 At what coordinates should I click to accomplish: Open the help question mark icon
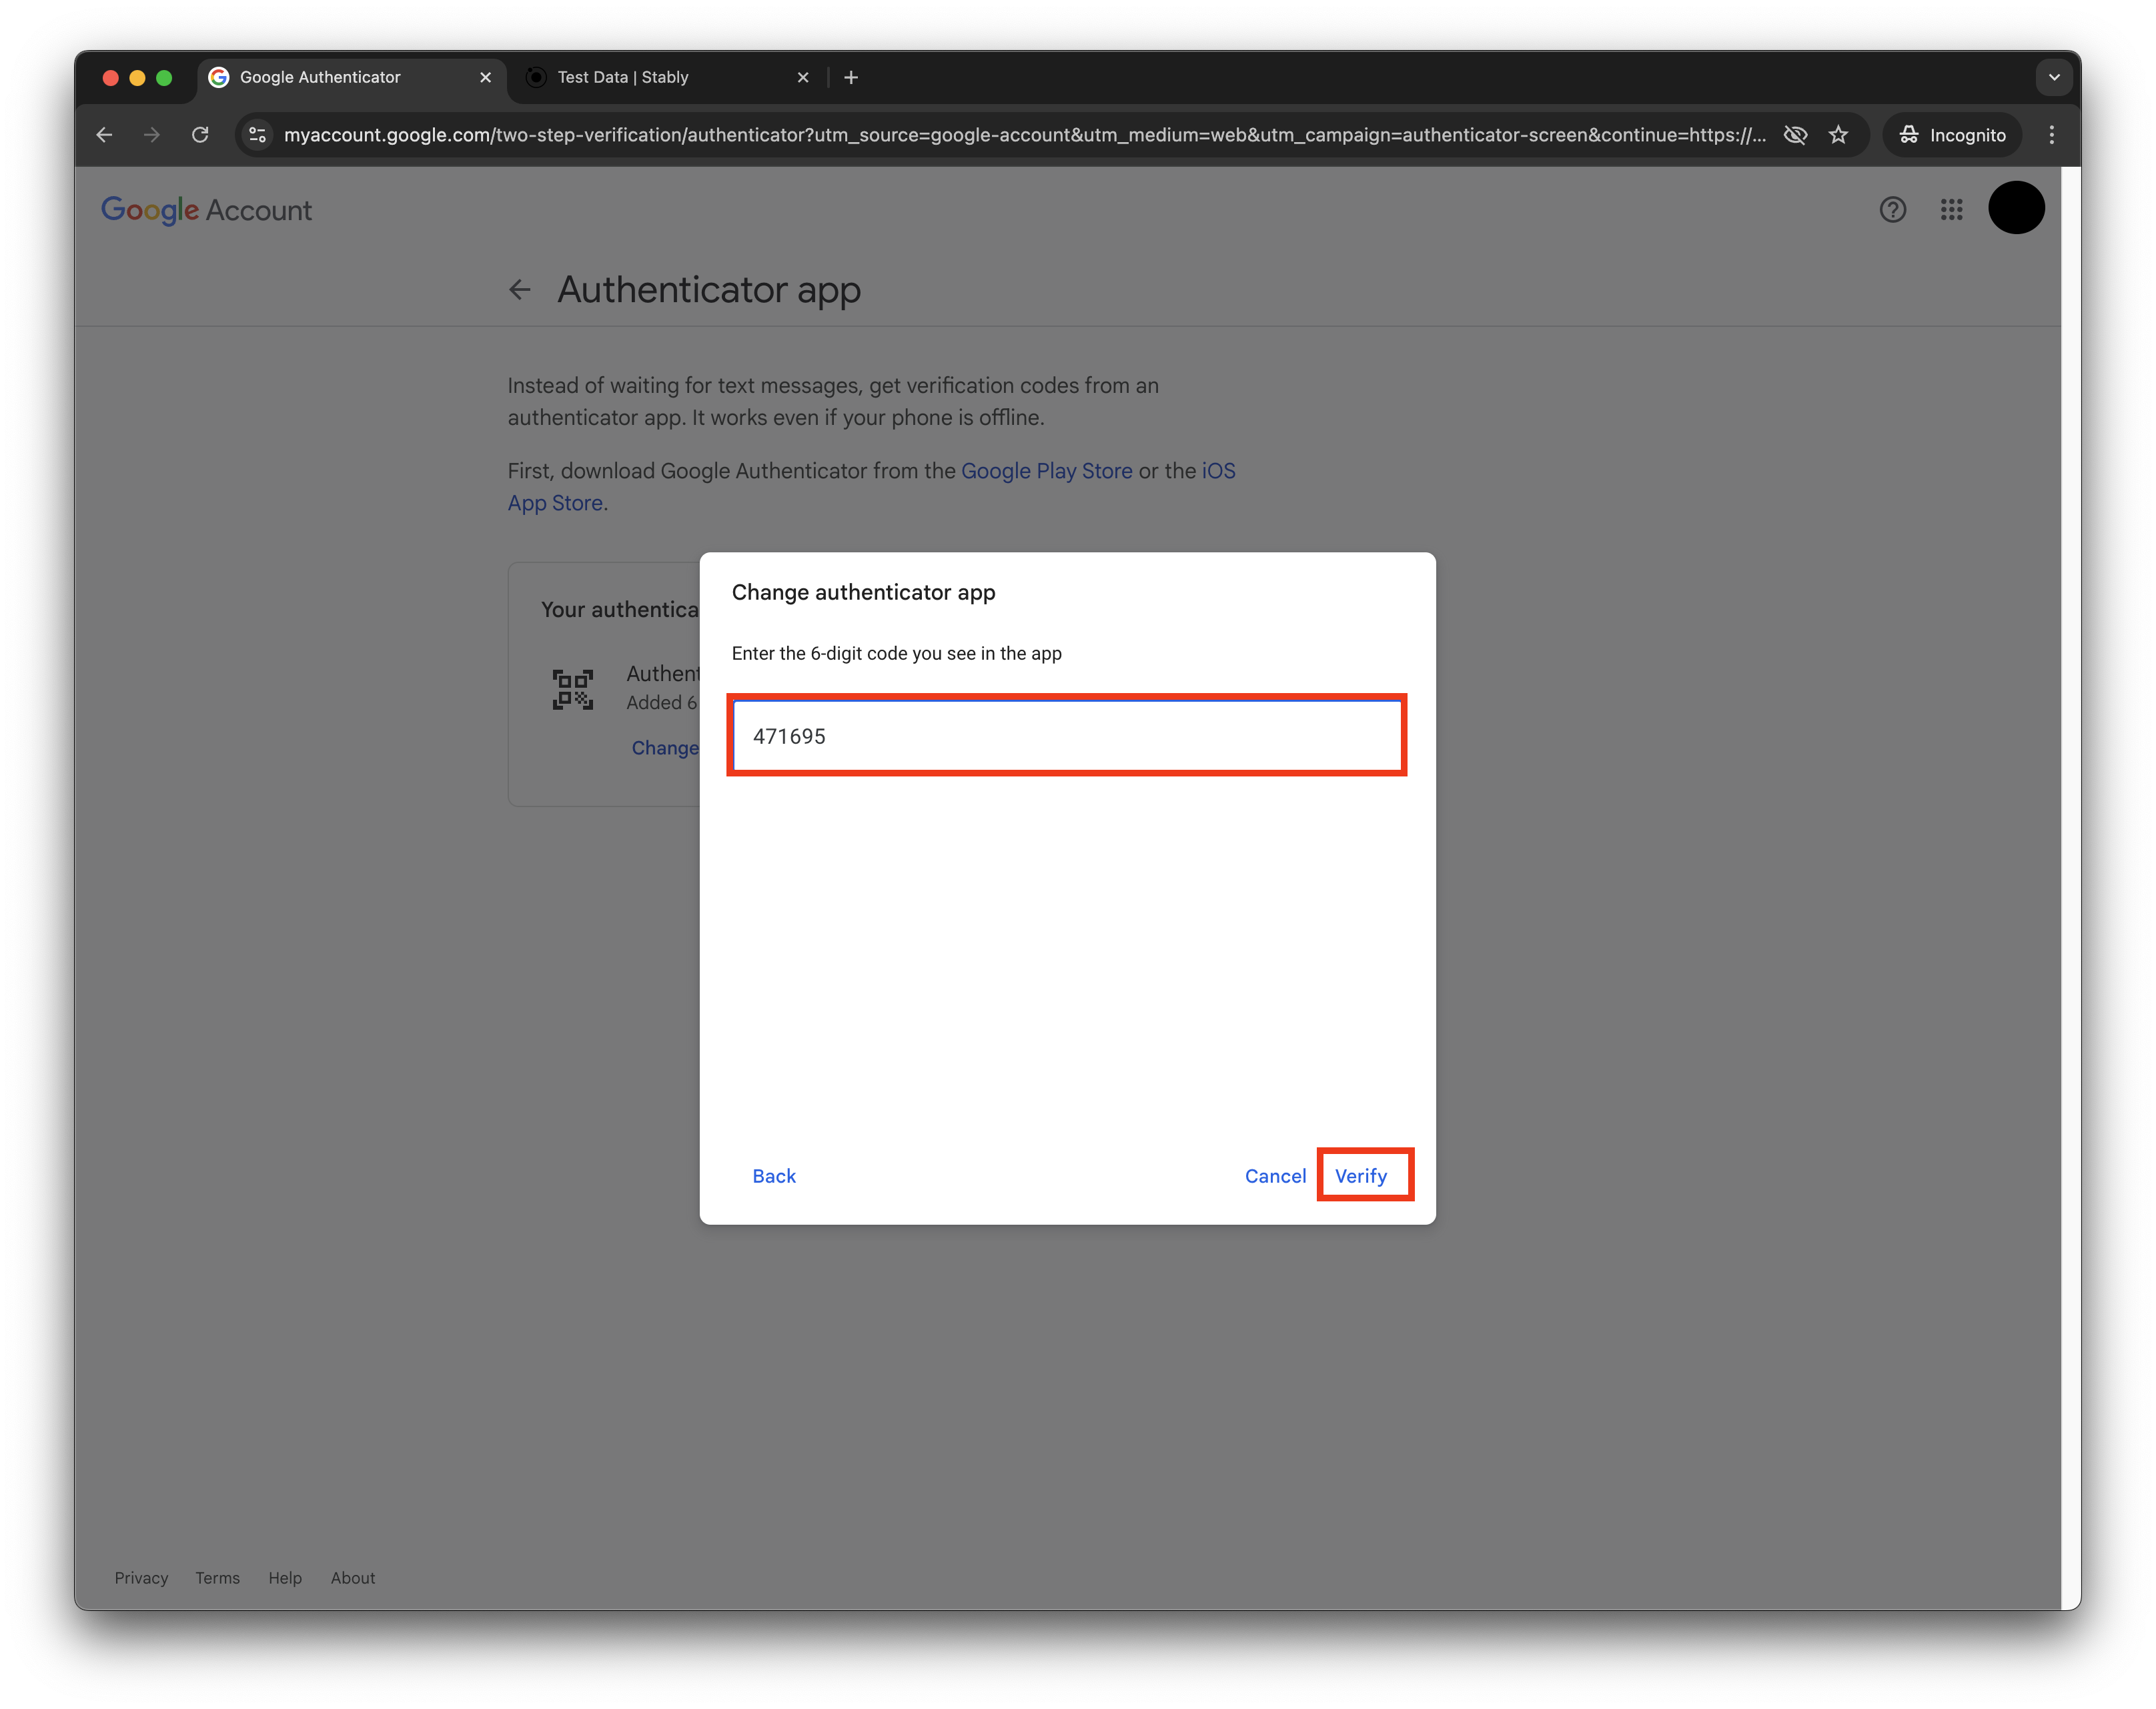[1892, 209]
